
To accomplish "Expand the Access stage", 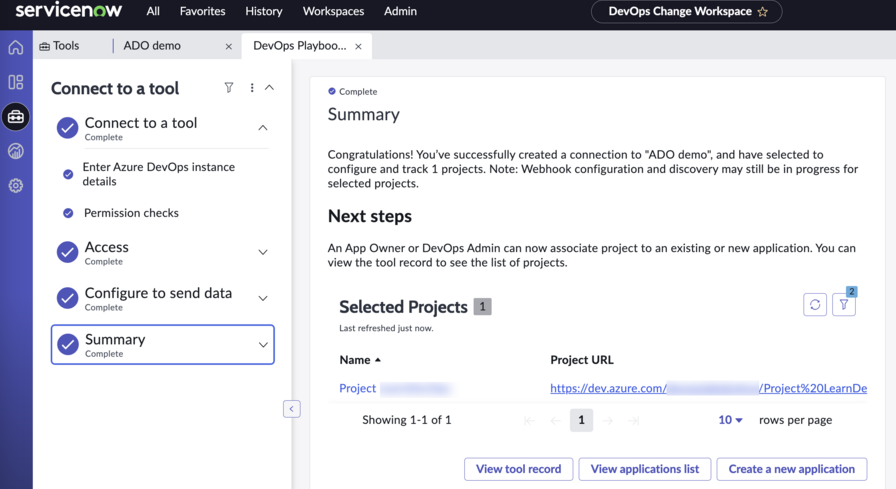I will click(x=263, y=252).
